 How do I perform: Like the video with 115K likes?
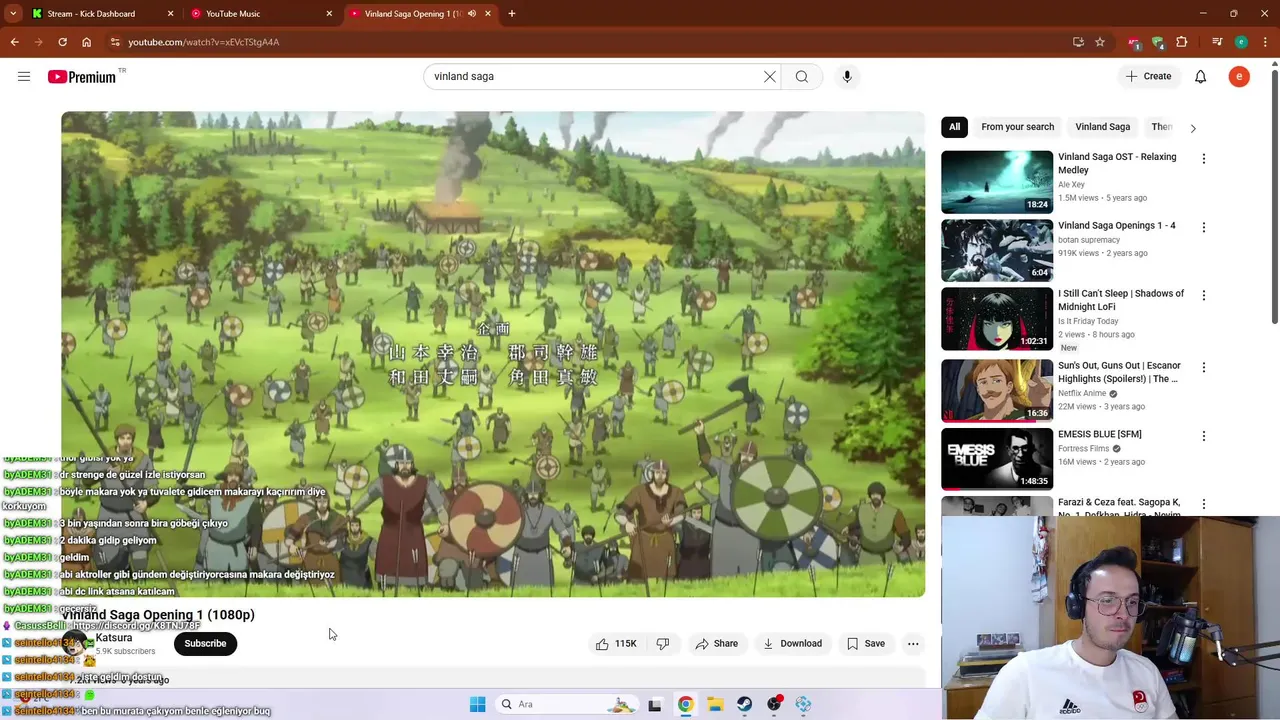click(616, 644)
